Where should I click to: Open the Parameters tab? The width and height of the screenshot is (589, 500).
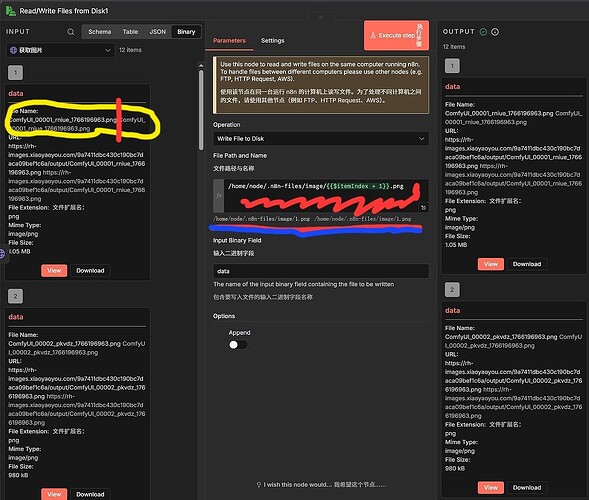tap(229, 41)
